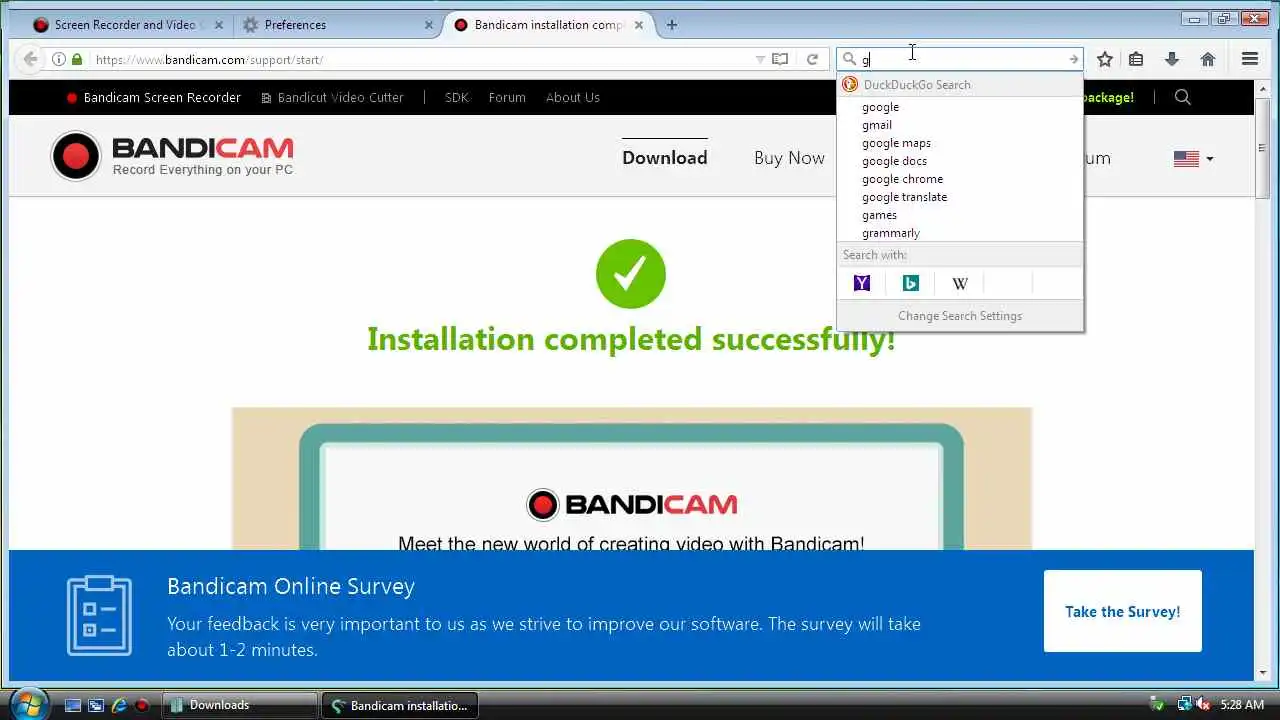The height and width of the screenshot is (720, 1280).
Task: Click Bandicut Video Cutter link
Action: coord(332,97)
